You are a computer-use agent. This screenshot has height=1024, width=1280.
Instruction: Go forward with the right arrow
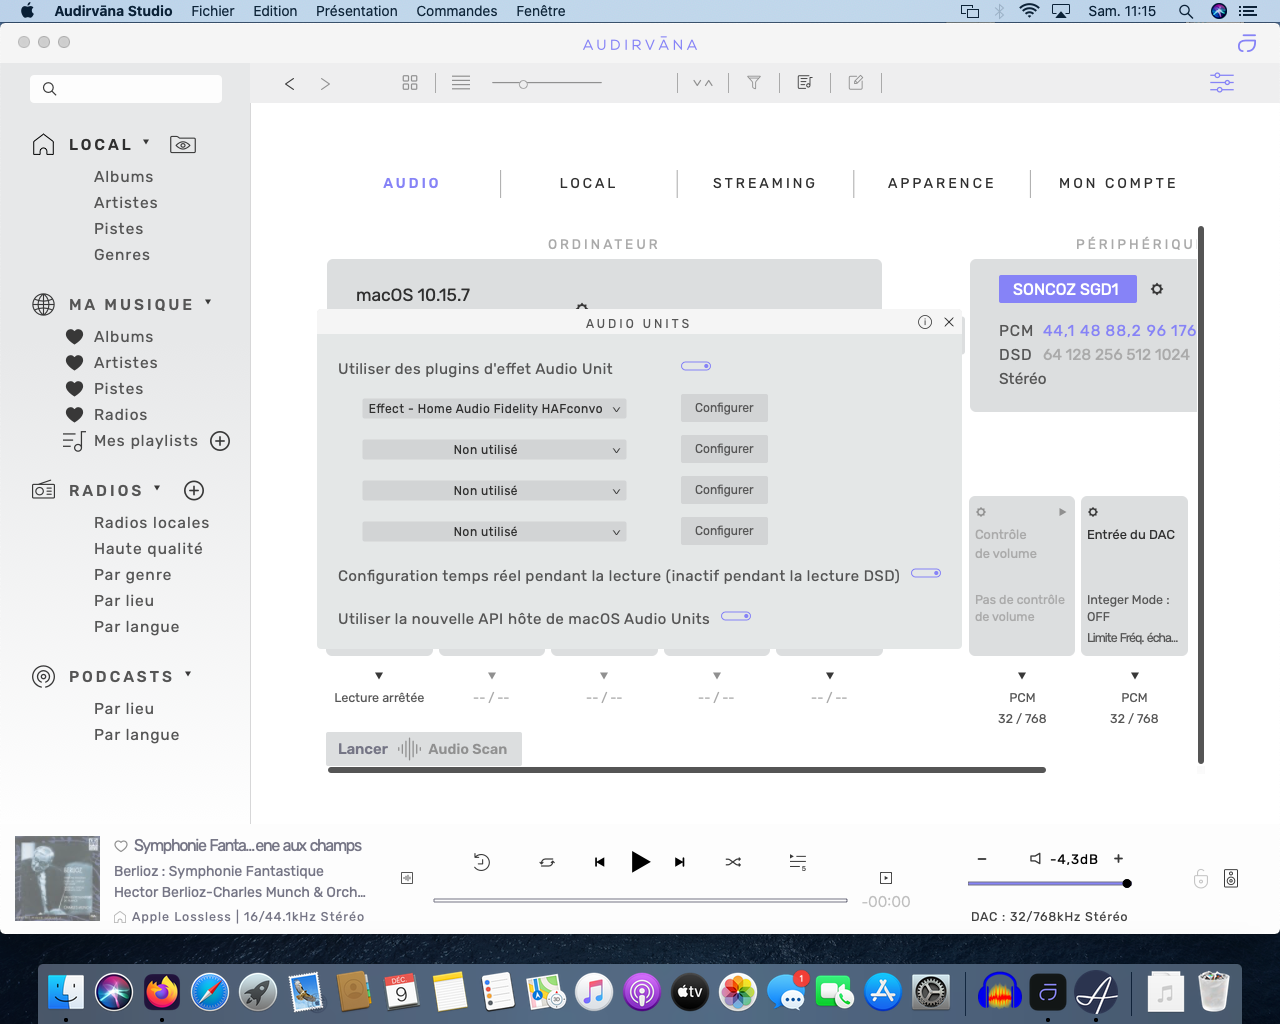(325, 84)
